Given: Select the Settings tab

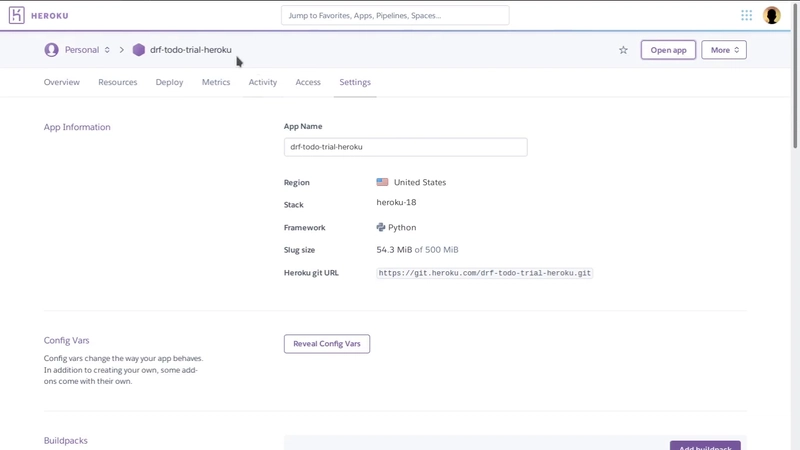Looking at the screenshot, I should (355, 82).
